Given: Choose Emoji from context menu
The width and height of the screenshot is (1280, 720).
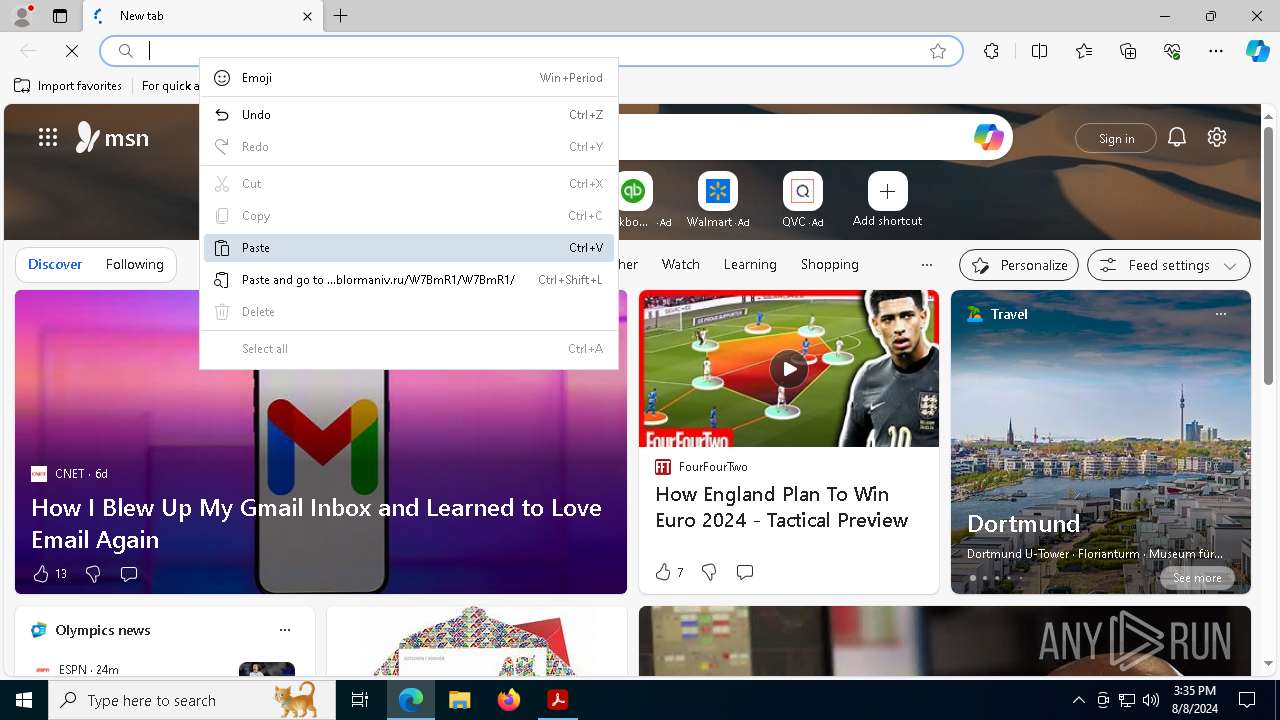Looking at the screenshot, I should 409,78.
